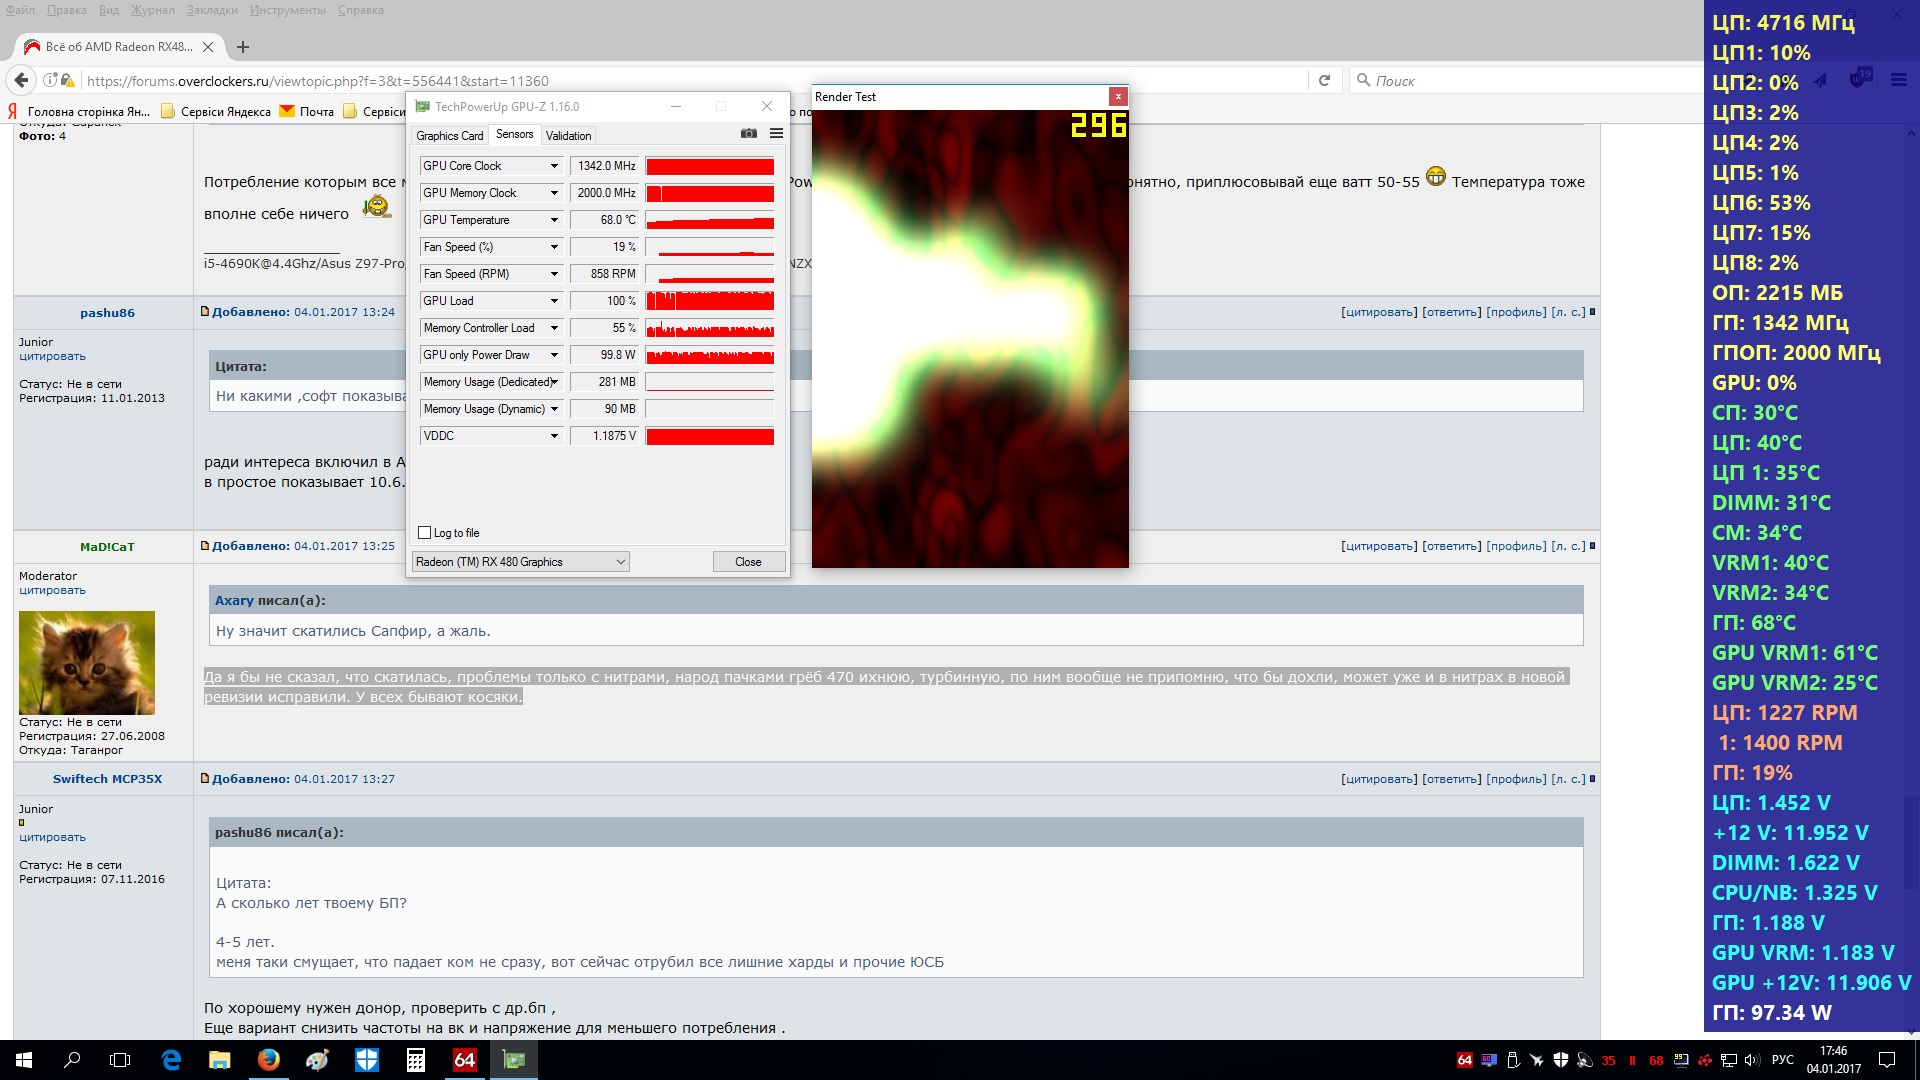Image resolution: width=1920 pixels, height=1080 pixels.
Task: Open the GPU-Z hamburger menu icon
Action: point(776,134)
